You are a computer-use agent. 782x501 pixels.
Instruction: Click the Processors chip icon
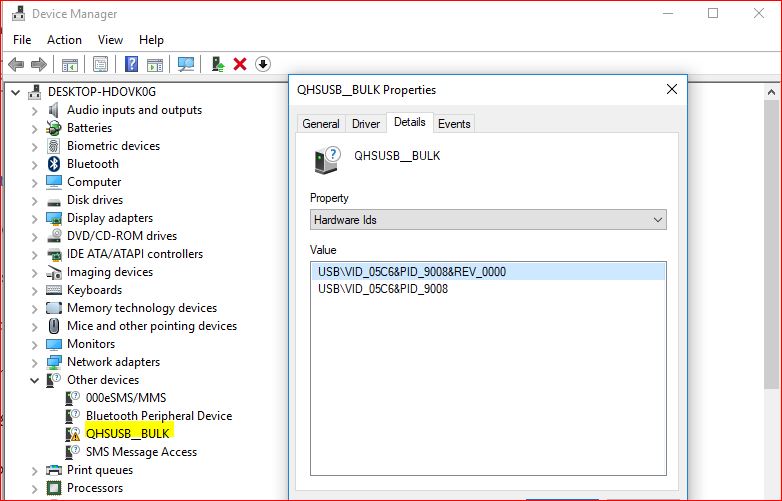tap(54, 488)
